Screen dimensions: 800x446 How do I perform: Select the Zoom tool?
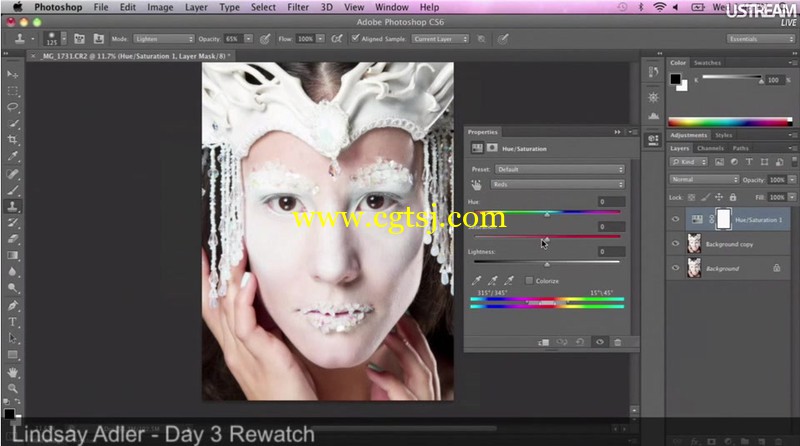click(x=13, y=388)
